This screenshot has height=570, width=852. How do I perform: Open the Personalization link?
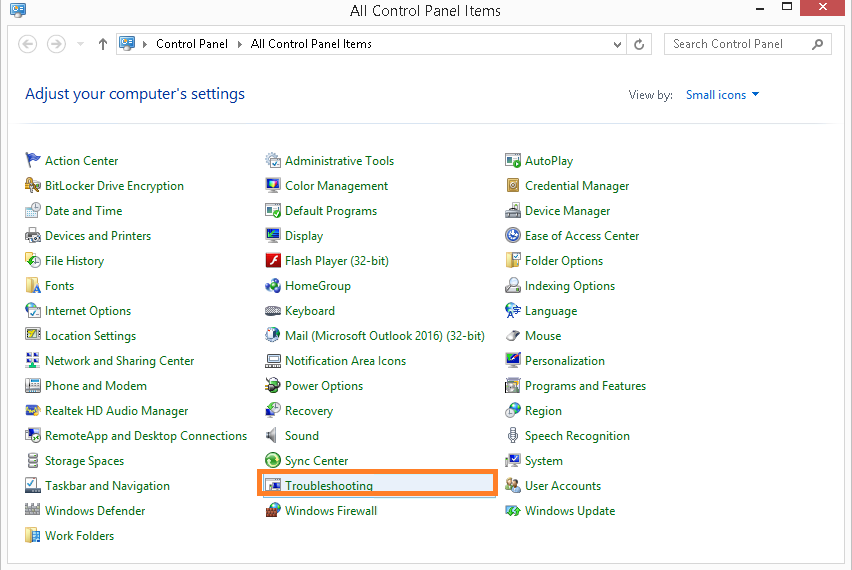coord(565,361)
